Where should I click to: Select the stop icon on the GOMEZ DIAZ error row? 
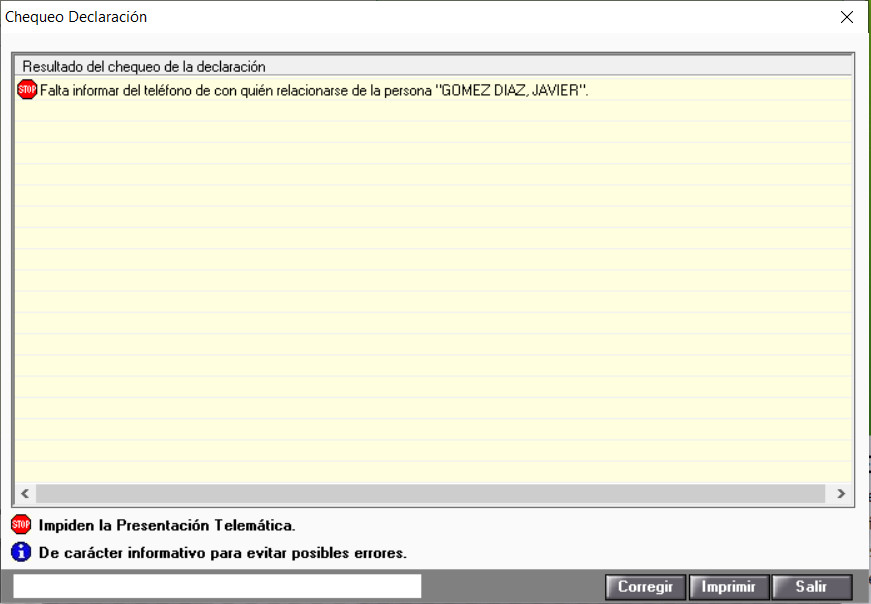[x=27, y=90]
